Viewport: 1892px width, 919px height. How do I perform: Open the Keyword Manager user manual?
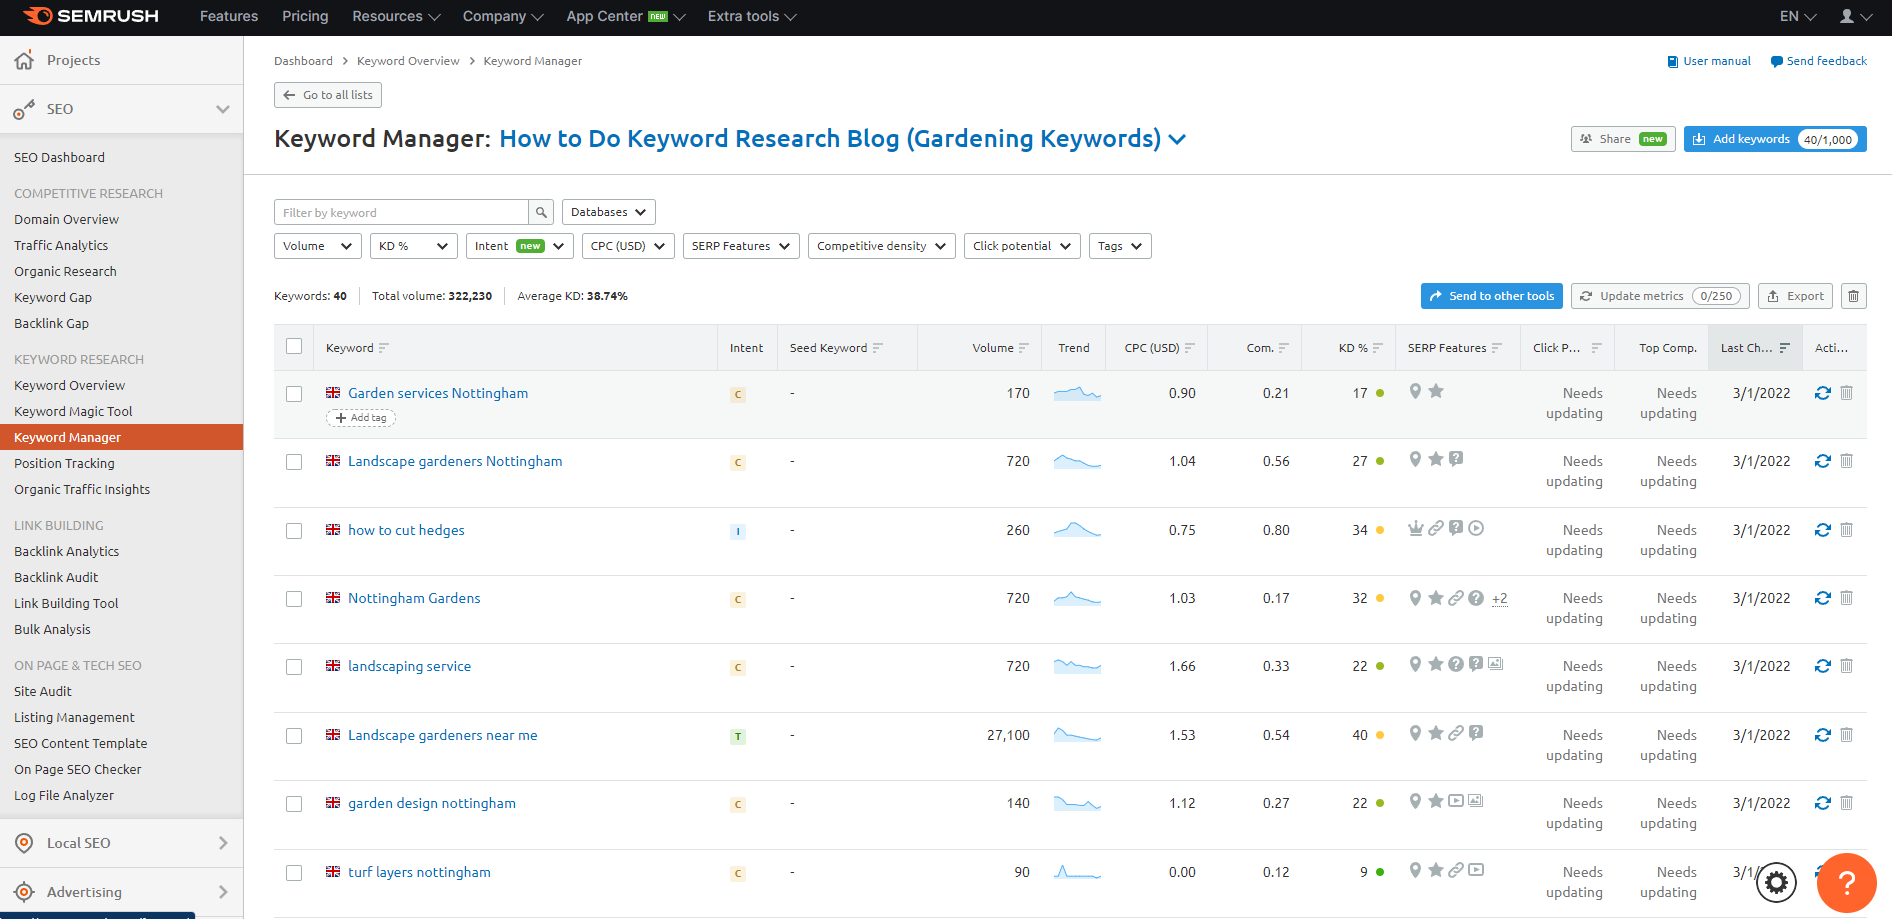pos(1709,61)
